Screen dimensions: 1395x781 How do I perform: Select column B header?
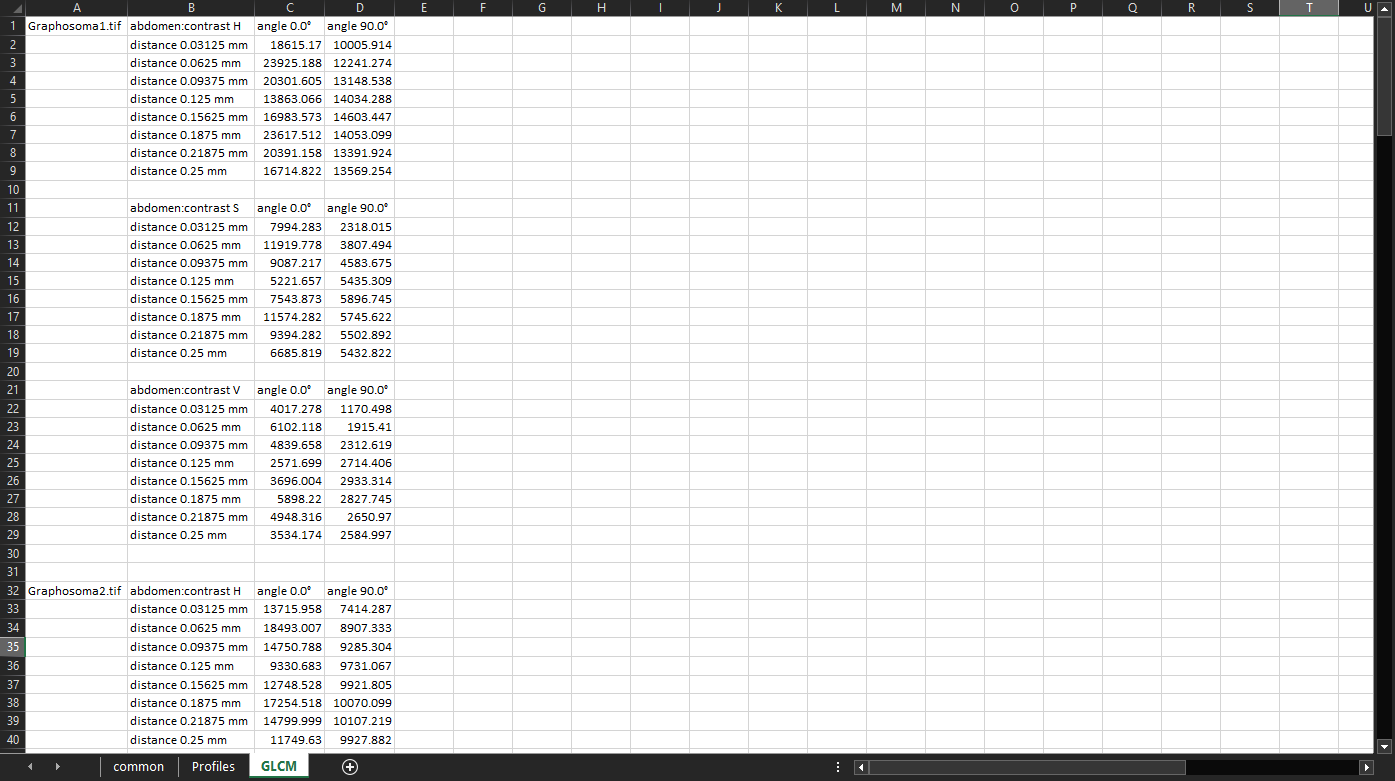pos(191,8)
